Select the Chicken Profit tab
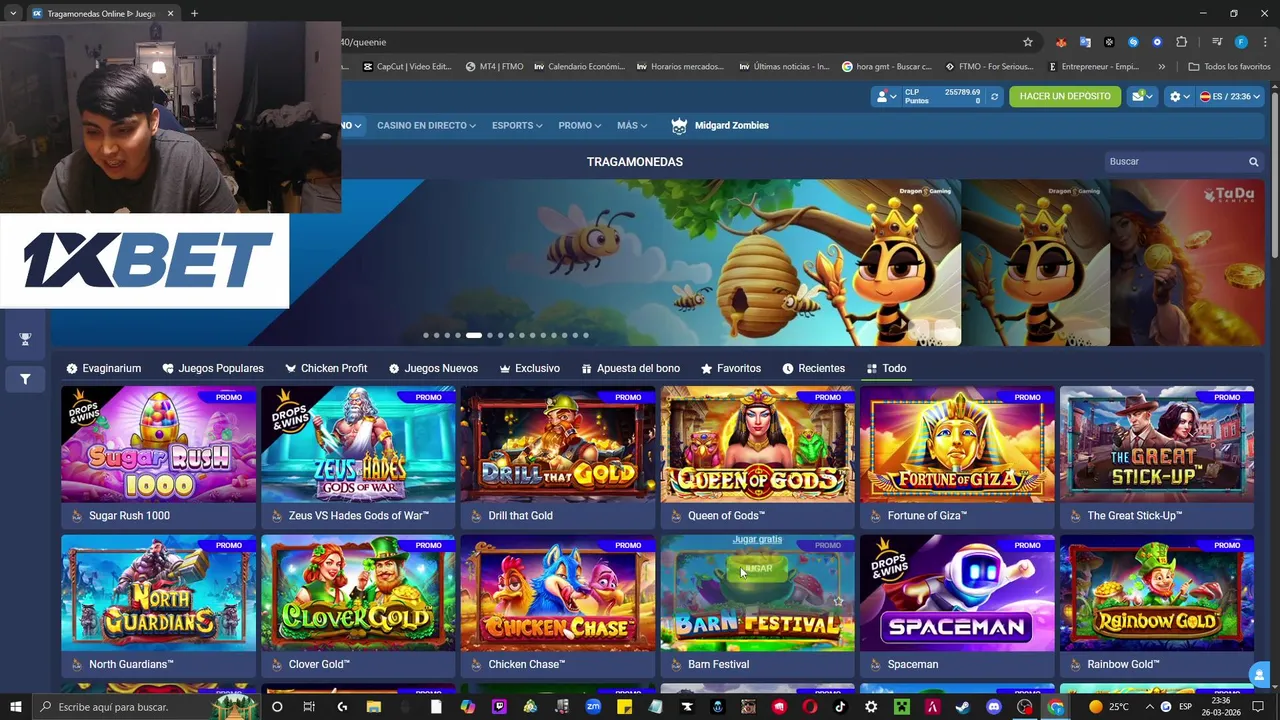 [326, 369]
